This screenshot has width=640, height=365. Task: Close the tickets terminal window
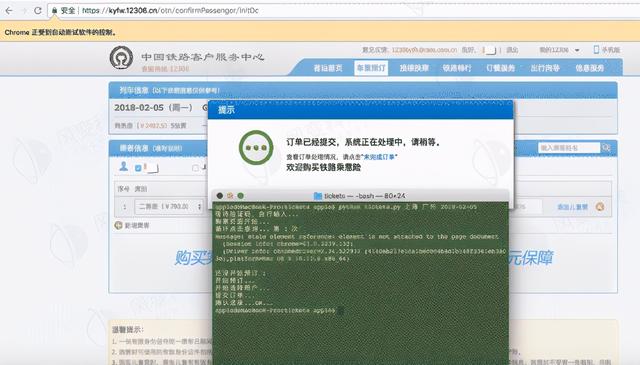coord(220,196)
